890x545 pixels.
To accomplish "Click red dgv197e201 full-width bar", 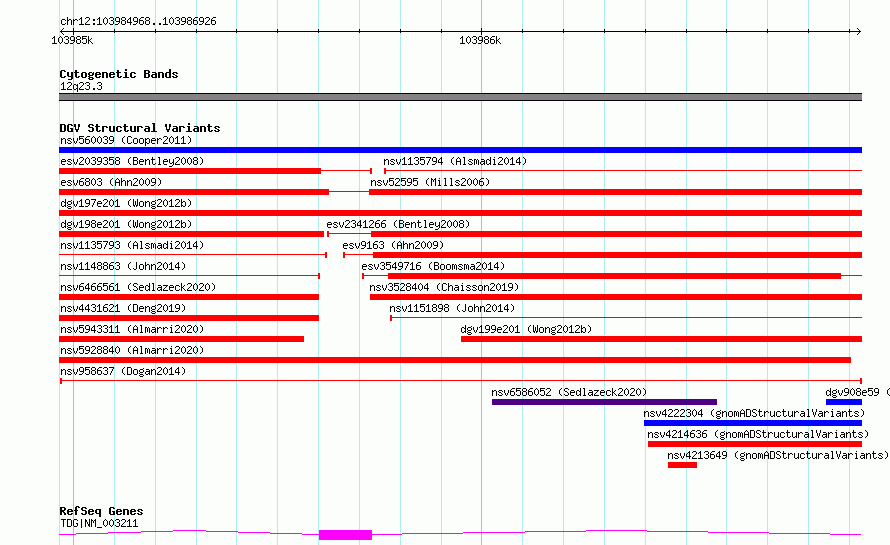I will (x=460, y=213).
